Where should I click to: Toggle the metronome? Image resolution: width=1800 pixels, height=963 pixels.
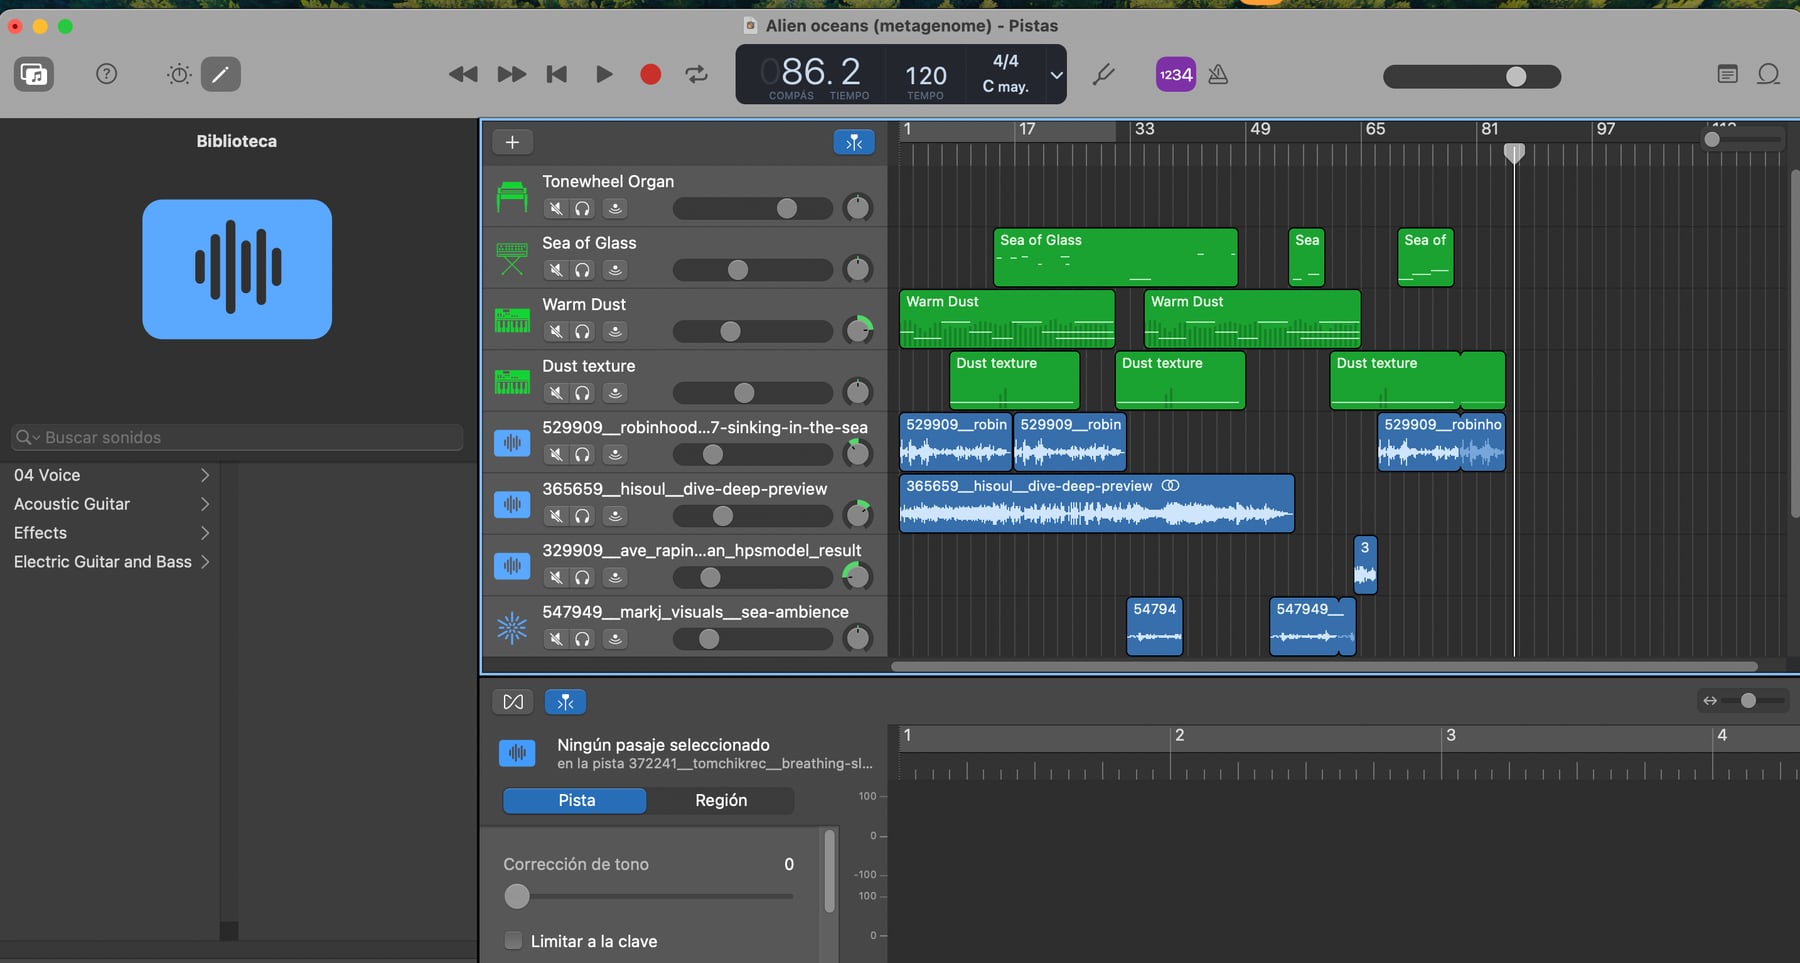[x=1218, y=74]
